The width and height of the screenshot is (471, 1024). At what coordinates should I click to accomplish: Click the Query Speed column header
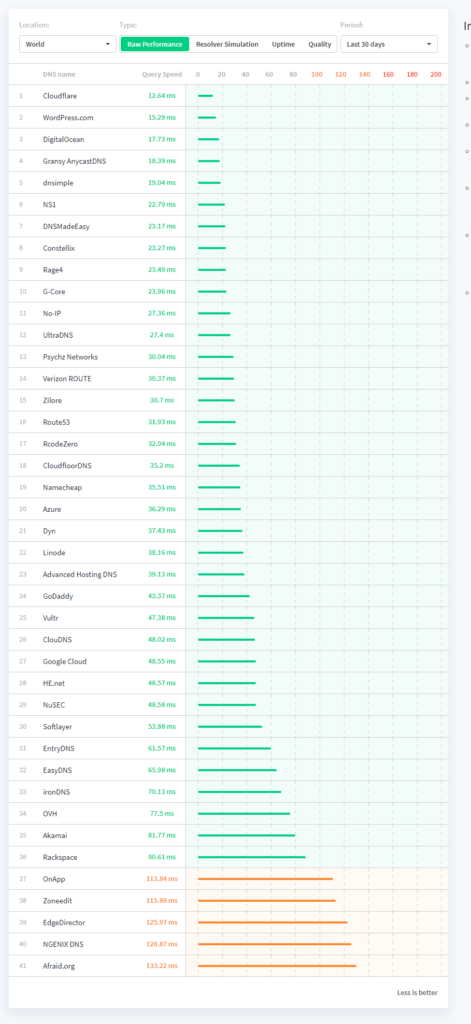pyautogui.click(x=162, y=74)
